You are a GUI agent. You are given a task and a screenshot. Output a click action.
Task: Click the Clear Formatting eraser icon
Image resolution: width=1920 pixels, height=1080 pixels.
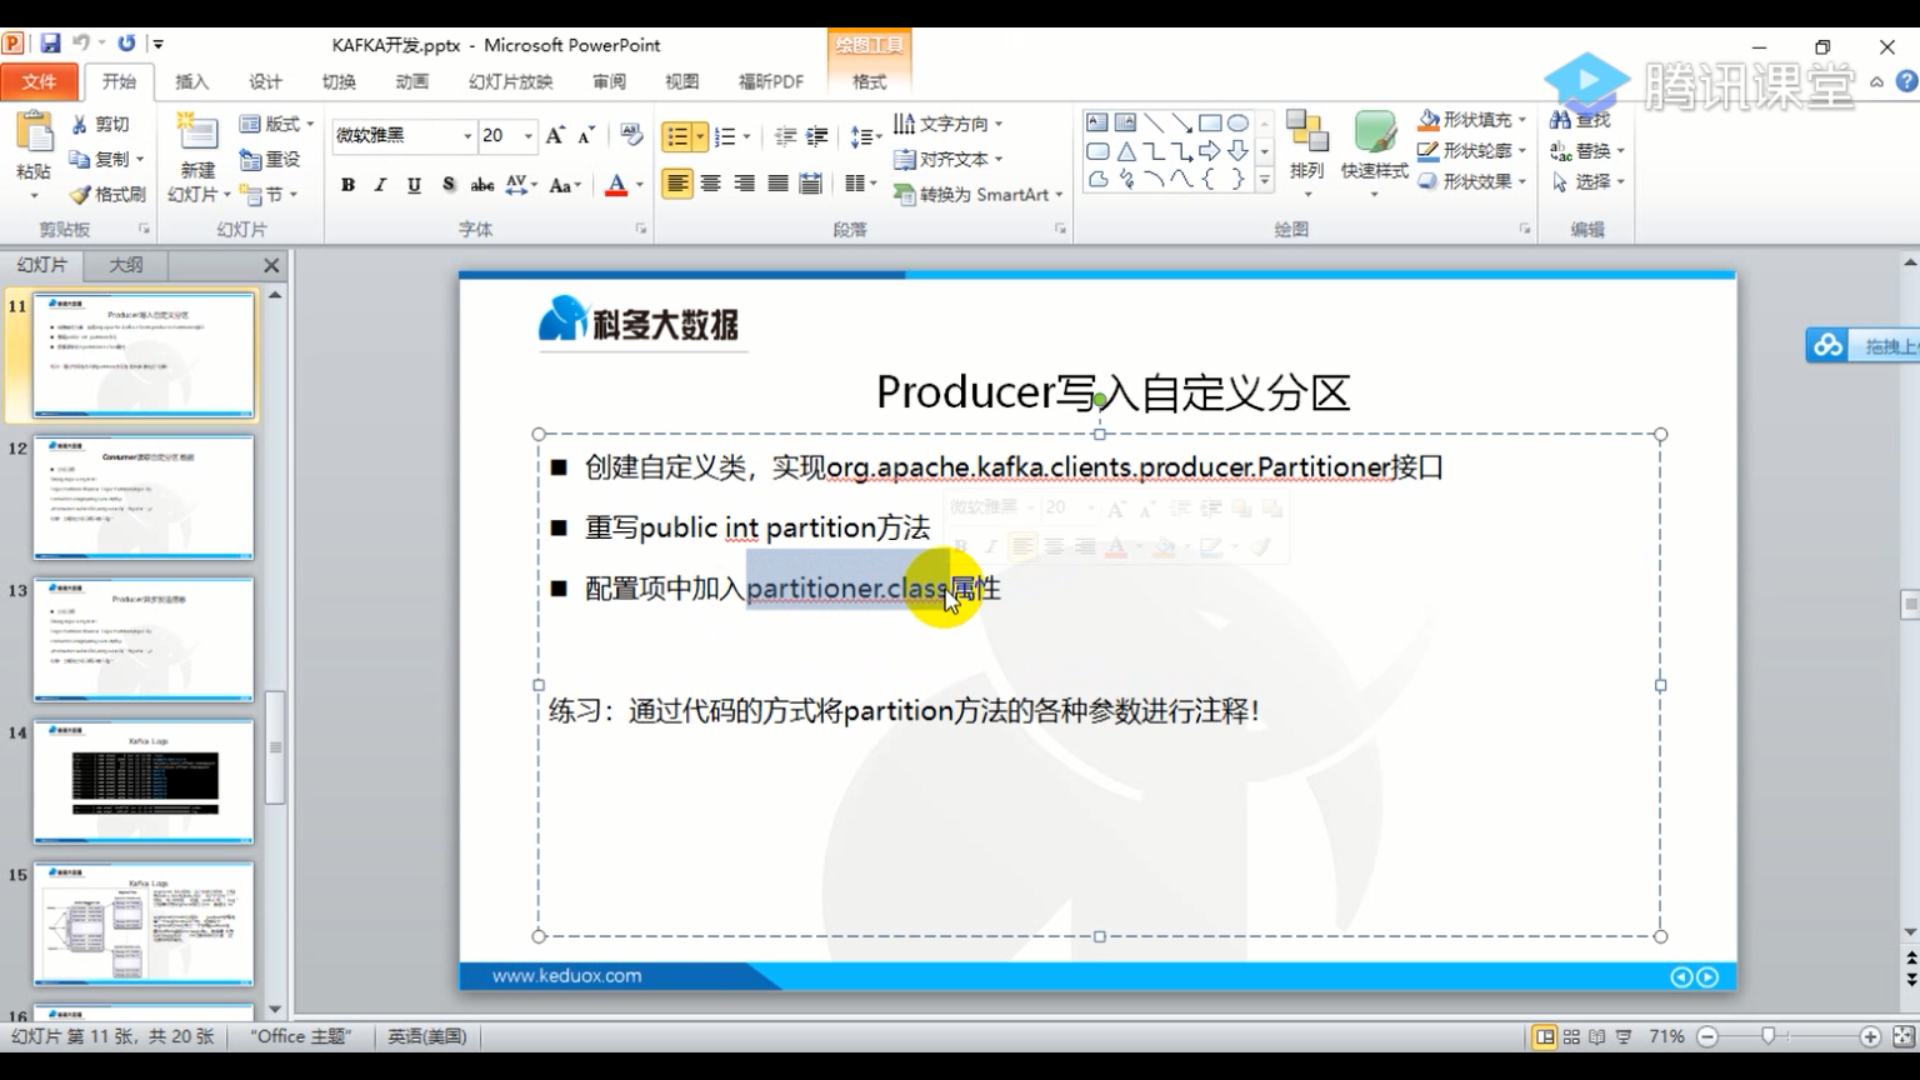(631, 134)
